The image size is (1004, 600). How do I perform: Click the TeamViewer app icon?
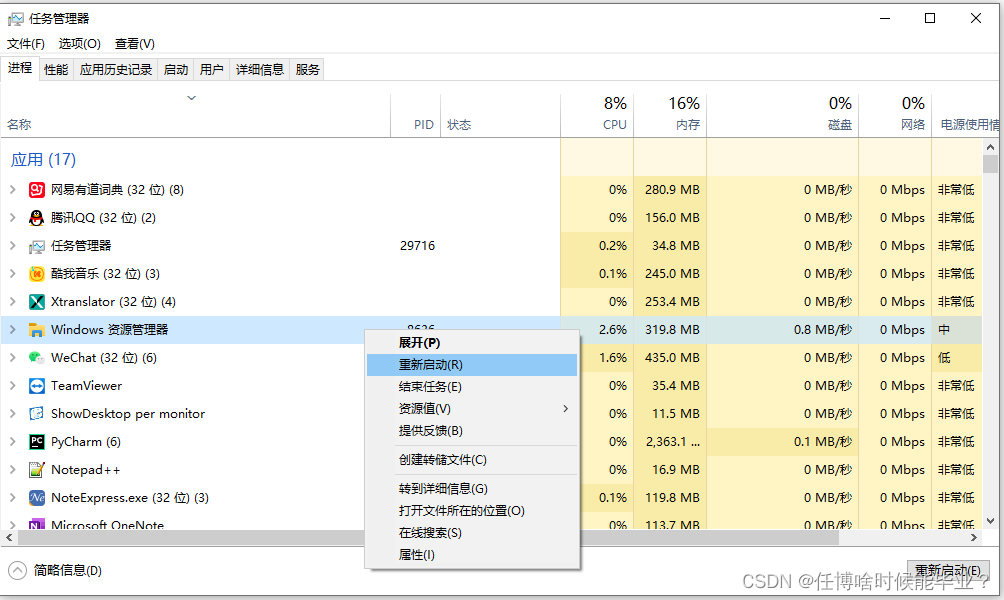click(36, 385)
